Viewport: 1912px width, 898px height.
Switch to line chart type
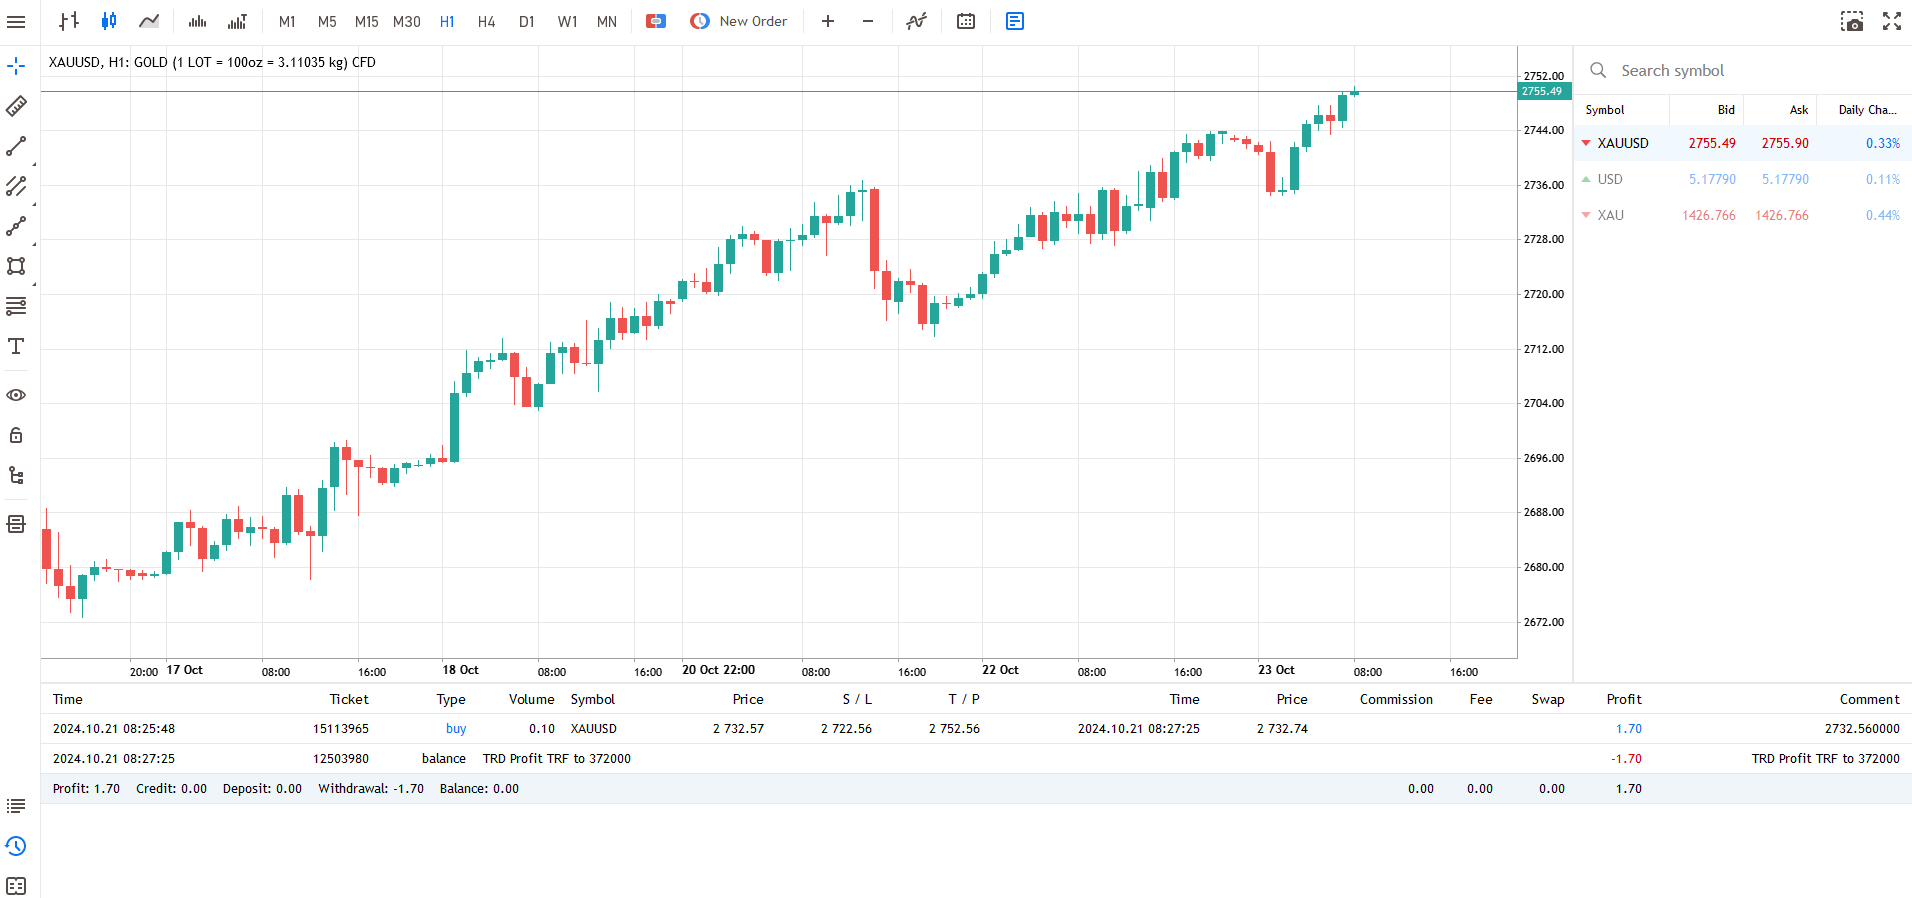(x=149, y=21)
